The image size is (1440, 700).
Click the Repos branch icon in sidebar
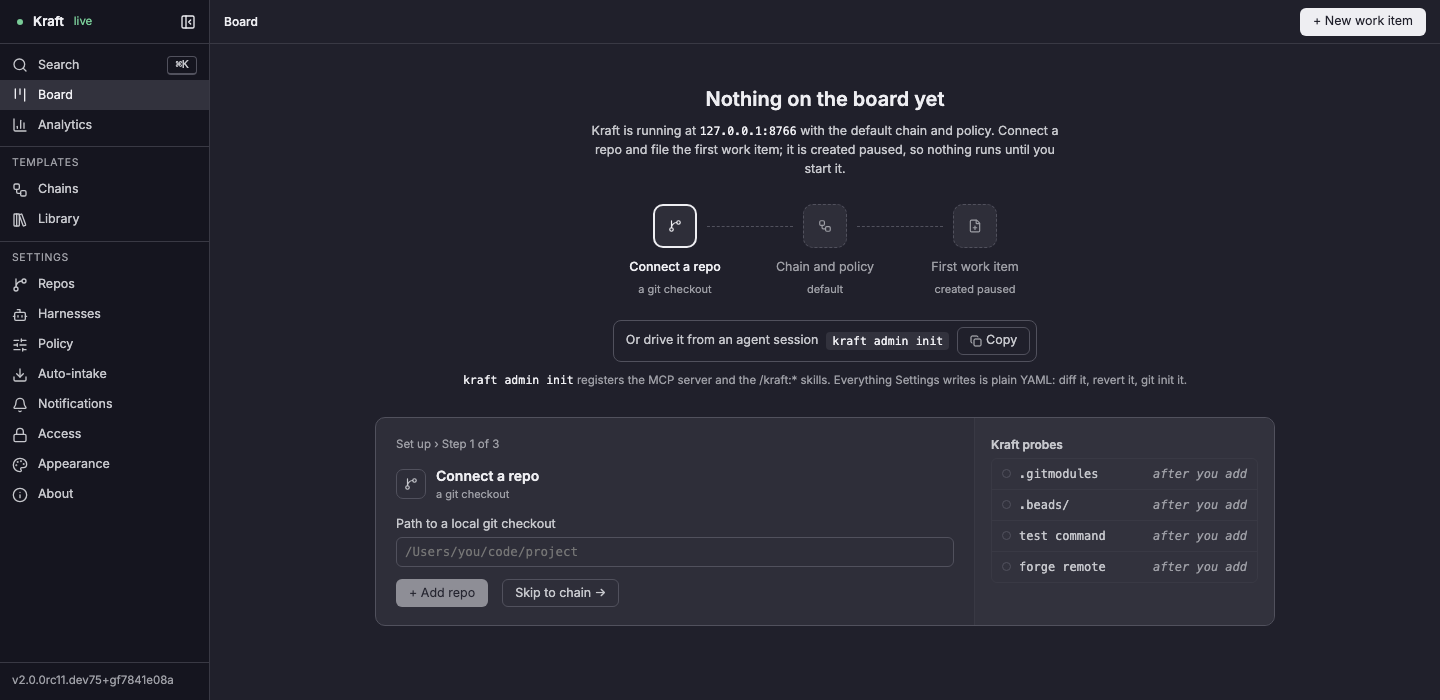tap(20, 284)
